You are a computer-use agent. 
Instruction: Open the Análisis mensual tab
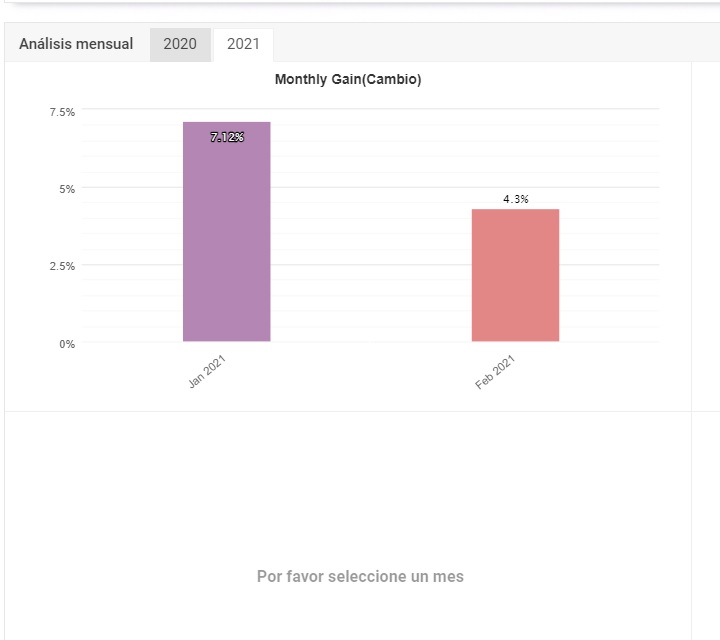point(76,44)
